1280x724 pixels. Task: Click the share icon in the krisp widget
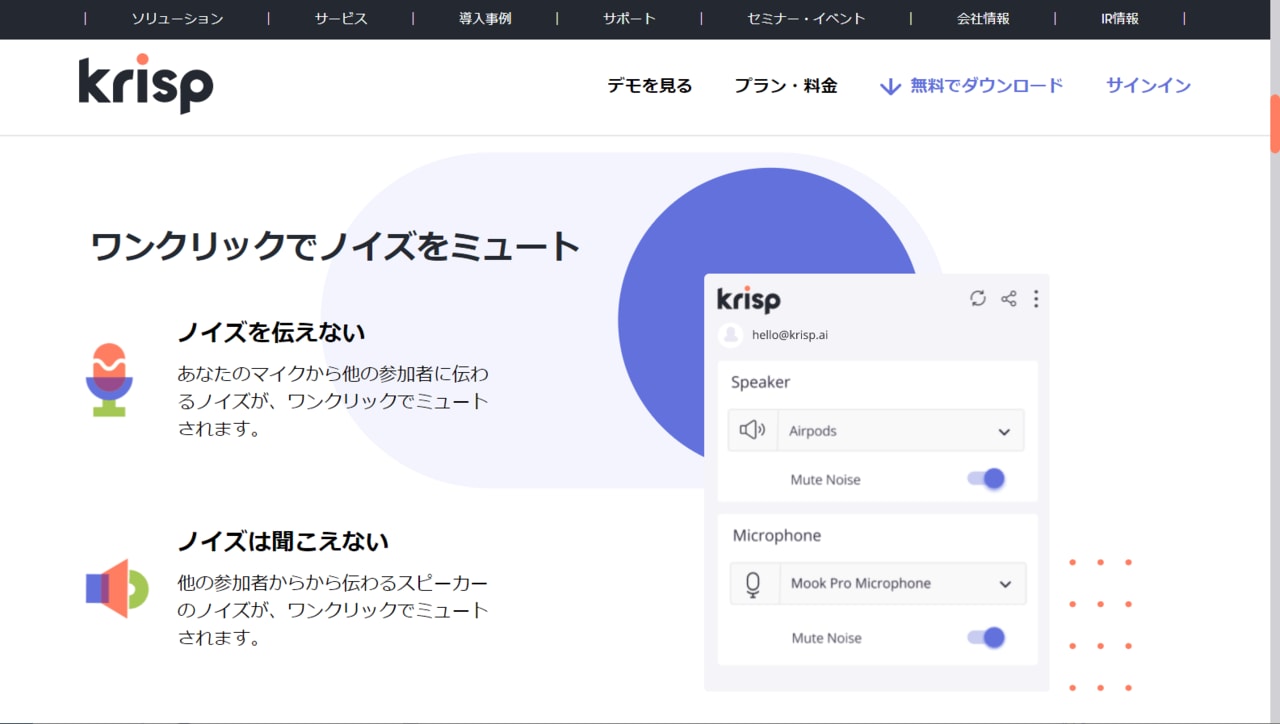coord(1008,298)
